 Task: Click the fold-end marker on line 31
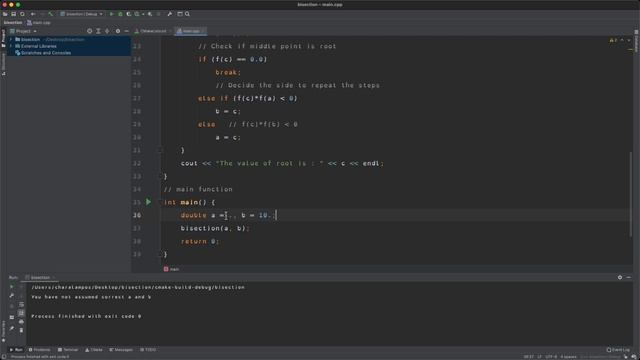[160, 150]
